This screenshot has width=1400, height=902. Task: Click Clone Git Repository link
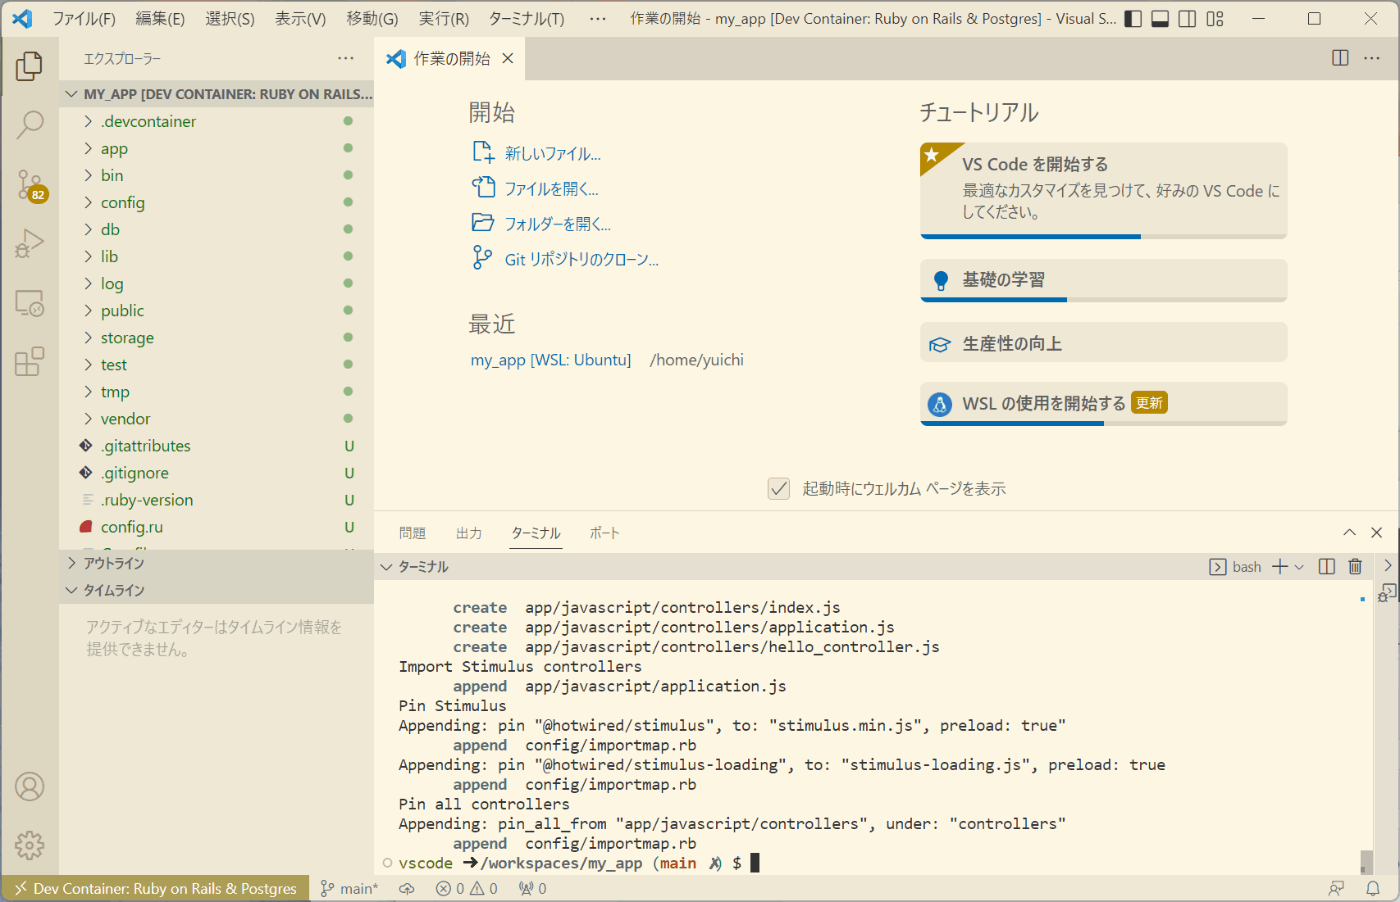point(565,259)
